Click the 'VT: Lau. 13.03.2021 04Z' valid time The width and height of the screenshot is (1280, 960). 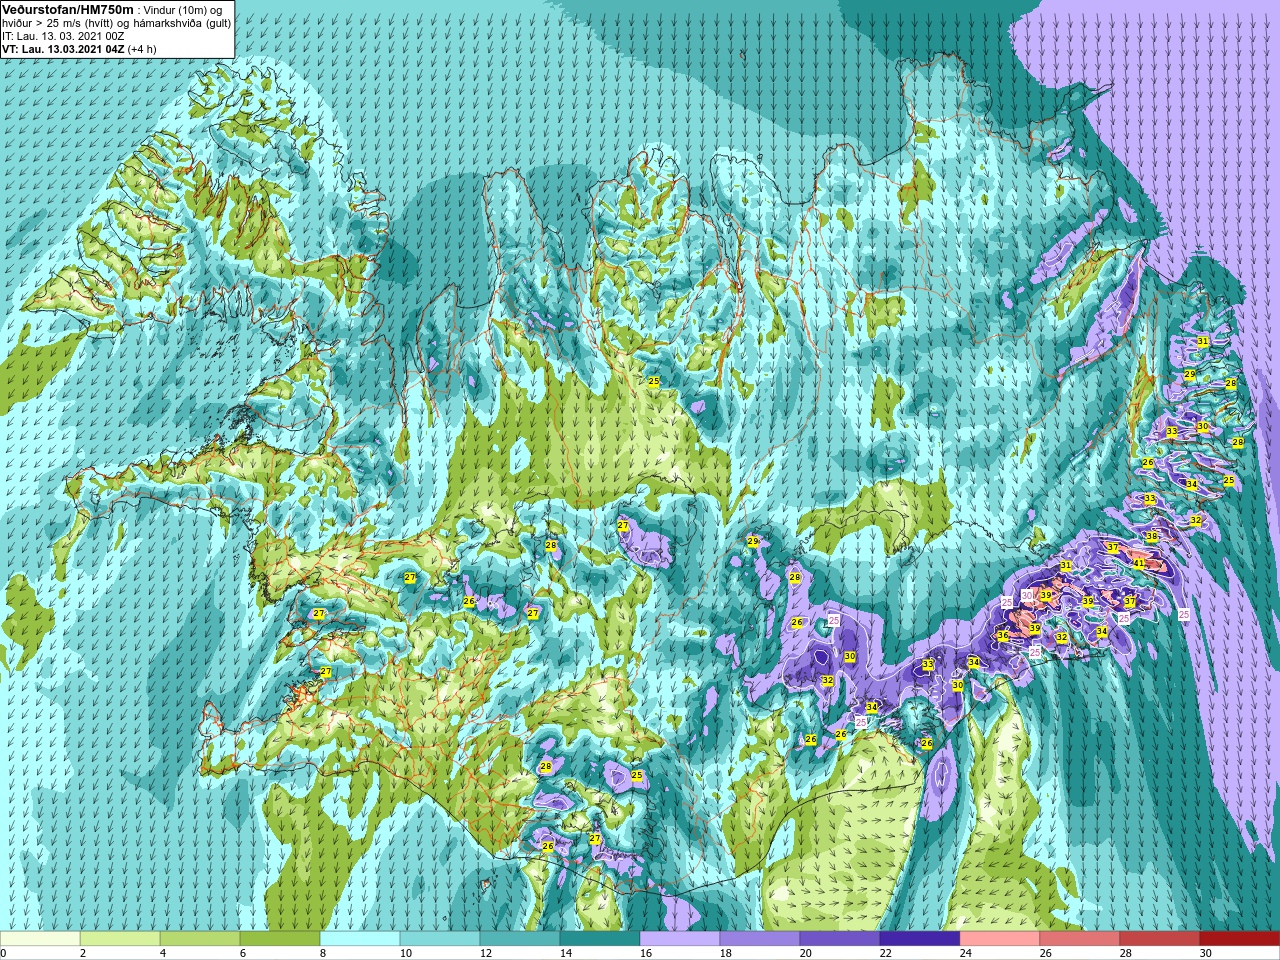click(63, 49)
